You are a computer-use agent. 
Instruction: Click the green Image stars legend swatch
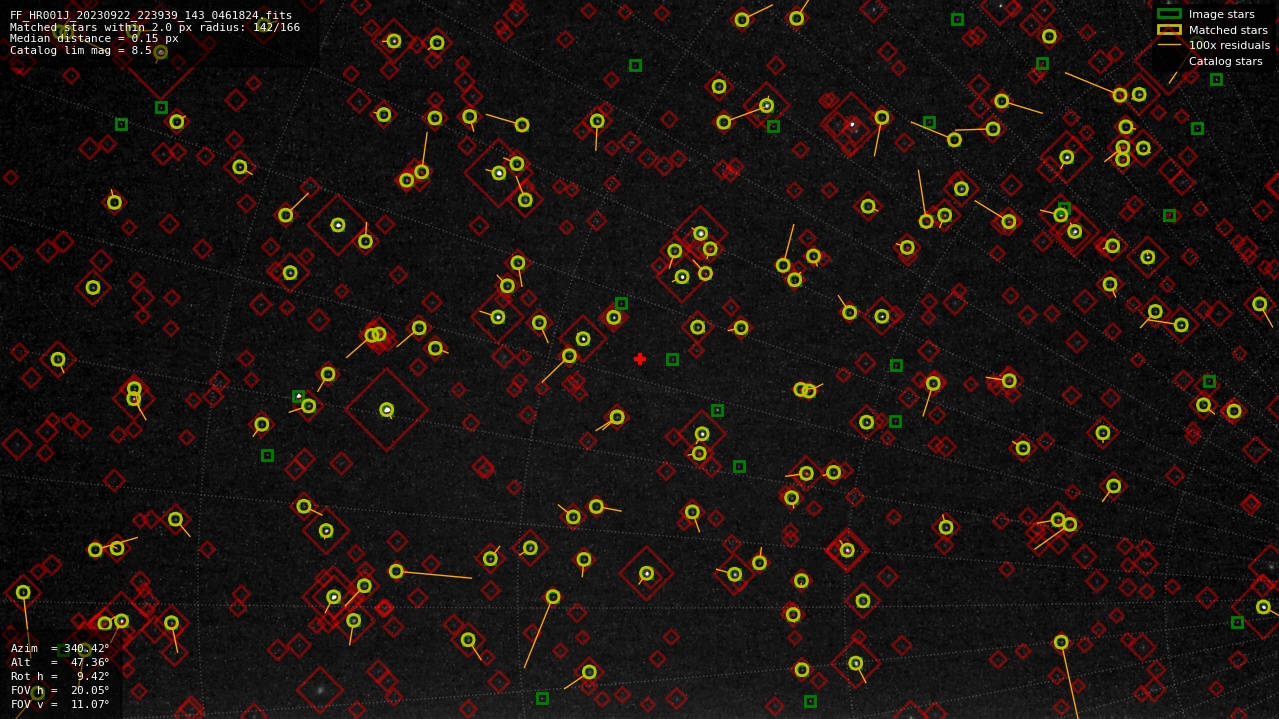tap(1169, 14)
